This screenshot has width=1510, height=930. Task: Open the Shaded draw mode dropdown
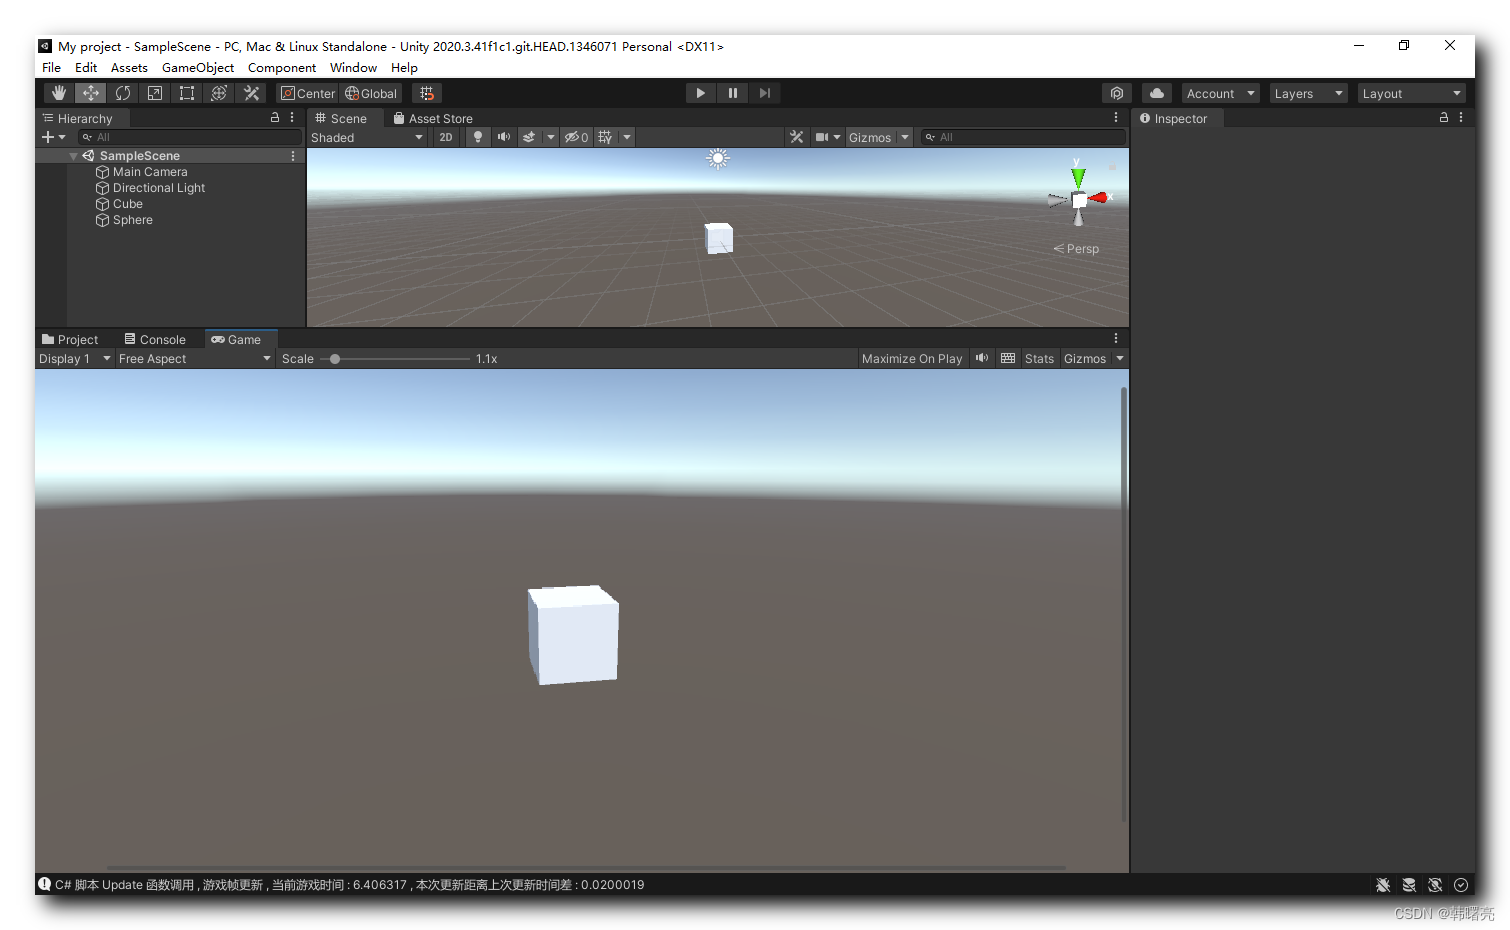tap(367, 137)
